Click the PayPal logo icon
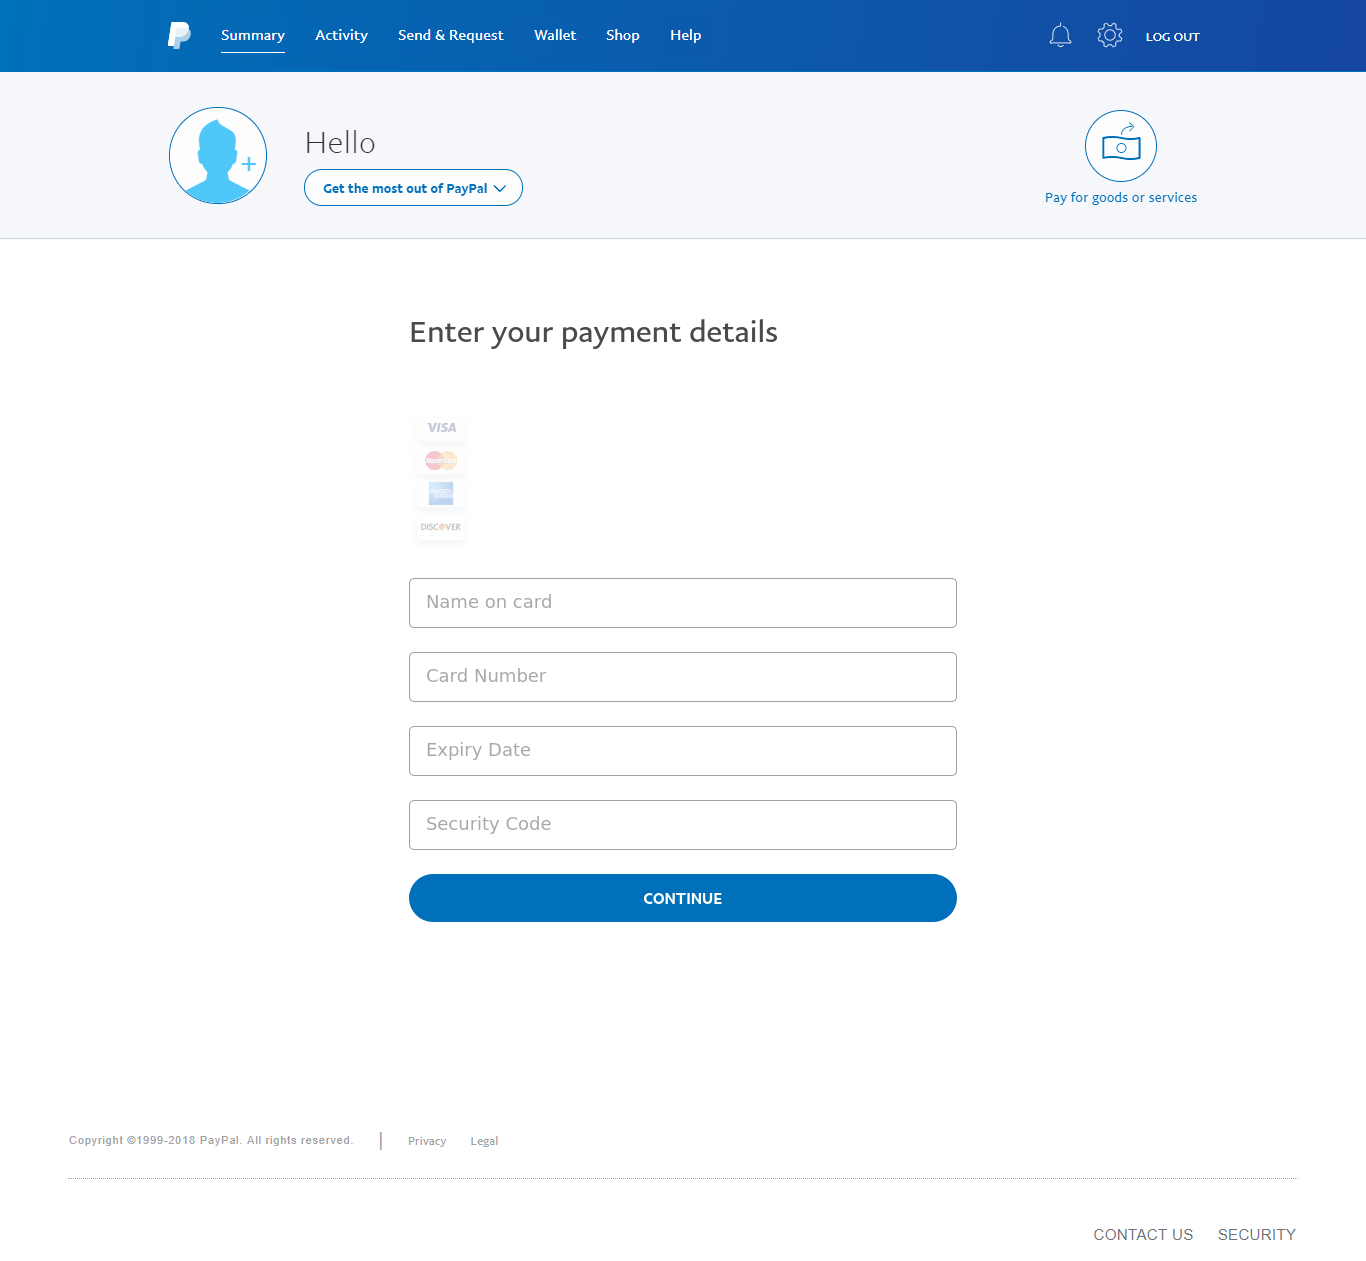 [x=179, y=35]
